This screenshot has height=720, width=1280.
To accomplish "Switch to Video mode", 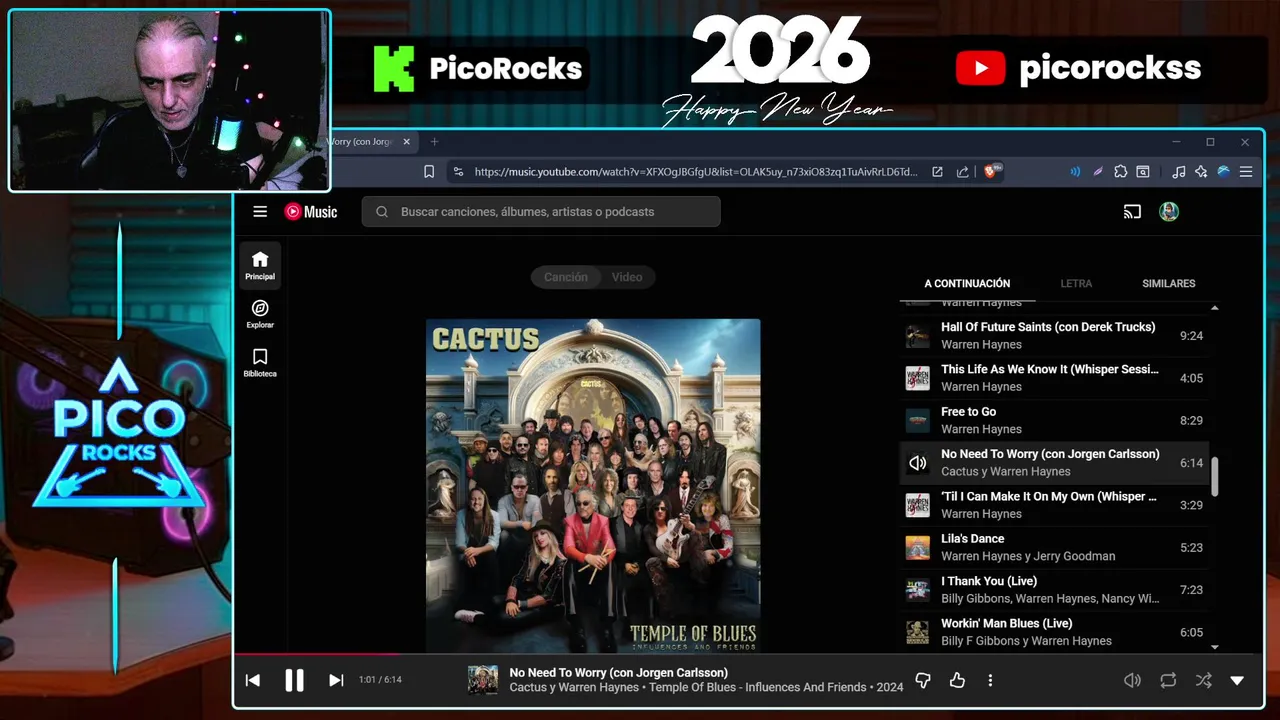I will point(627,277).
